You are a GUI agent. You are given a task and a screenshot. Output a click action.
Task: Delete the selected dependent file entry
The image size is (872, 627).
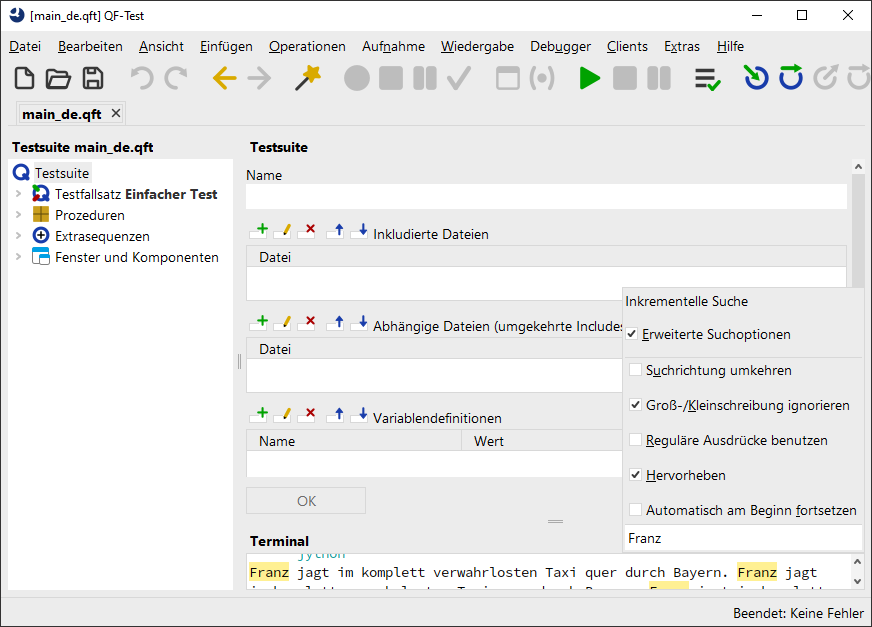(307, 322)
